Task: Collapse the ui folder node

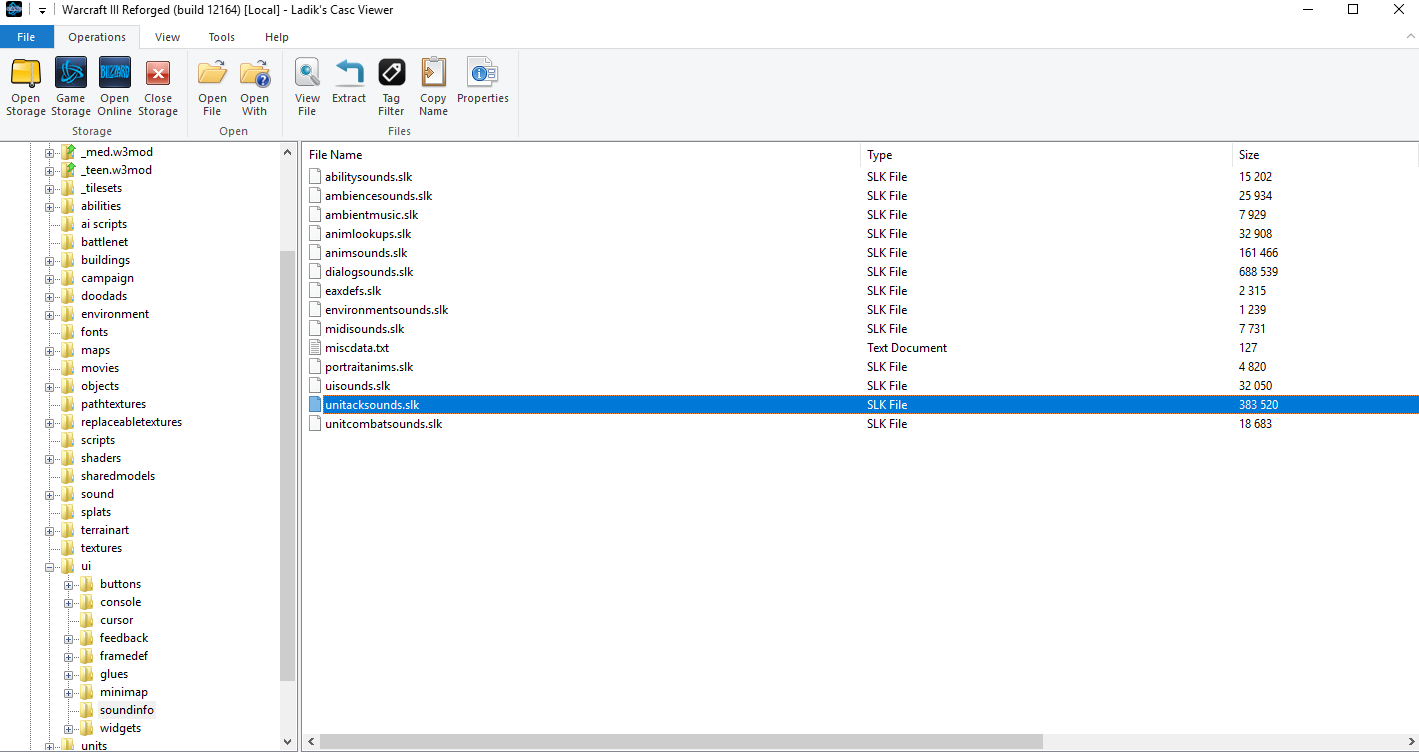Action: [49, 566]
